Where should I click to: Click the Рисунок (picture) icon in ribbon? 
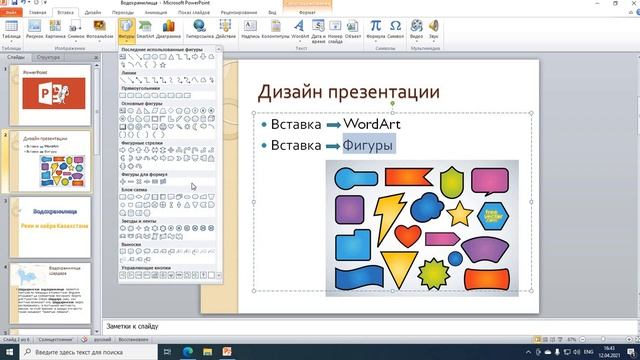tap(34, 29)
